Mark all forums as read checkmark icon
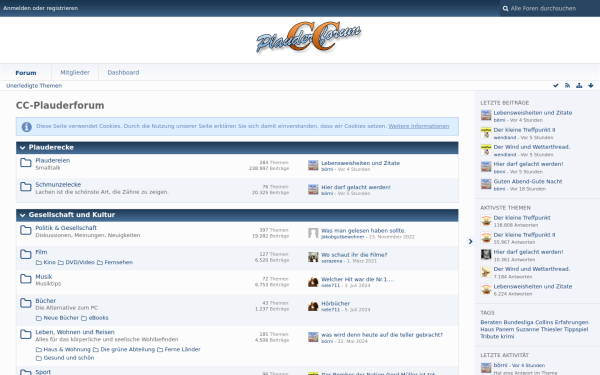This screenshot has height=375, width=600. pyautogui.click(x=556, y=86)
